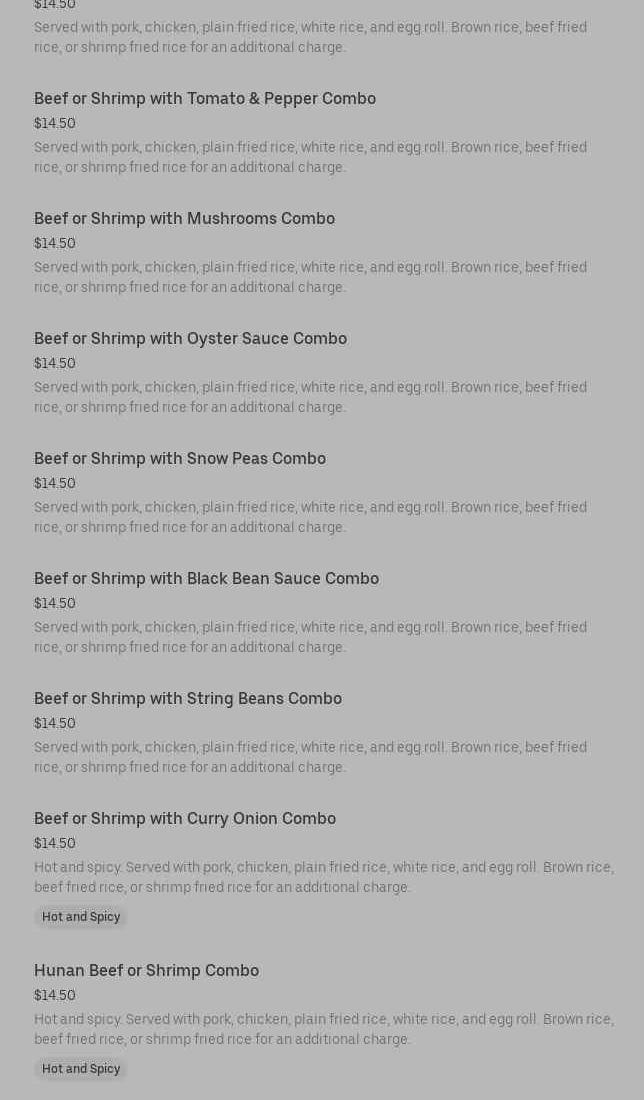
Task: Click the Curry Onion Combo description text
Action: click(x=323, y=877)
